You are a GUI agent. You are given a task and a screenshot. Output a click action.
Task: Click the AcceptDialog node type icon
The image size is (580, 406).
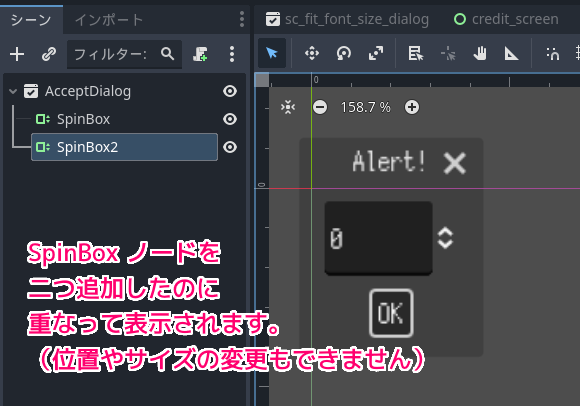31,91
